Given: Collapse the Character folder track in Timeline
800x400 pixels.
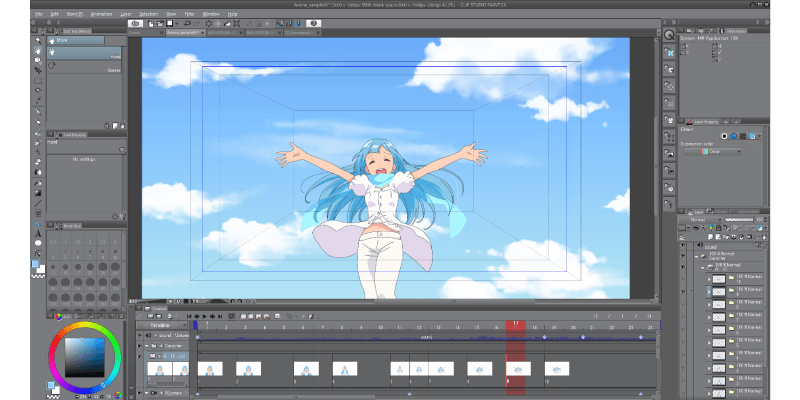Looking at the screenshot, I should (147, 346).
